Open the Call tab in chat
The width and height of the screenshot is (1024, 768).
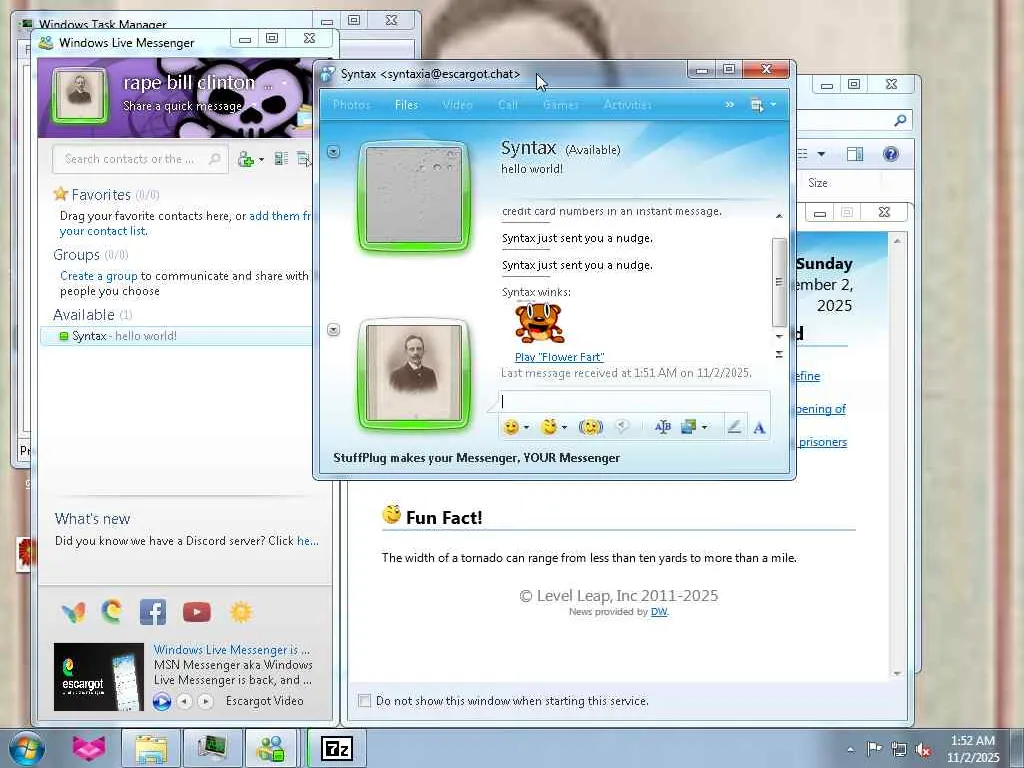pos(508,104)
